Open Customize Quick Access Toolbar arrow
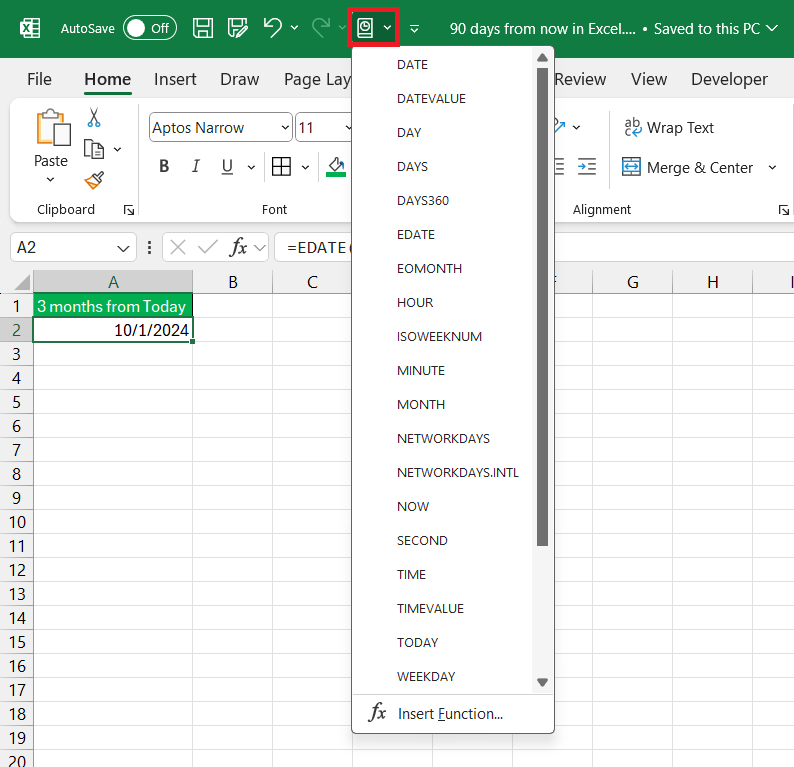The image size is (794, 767). point(414,29)
